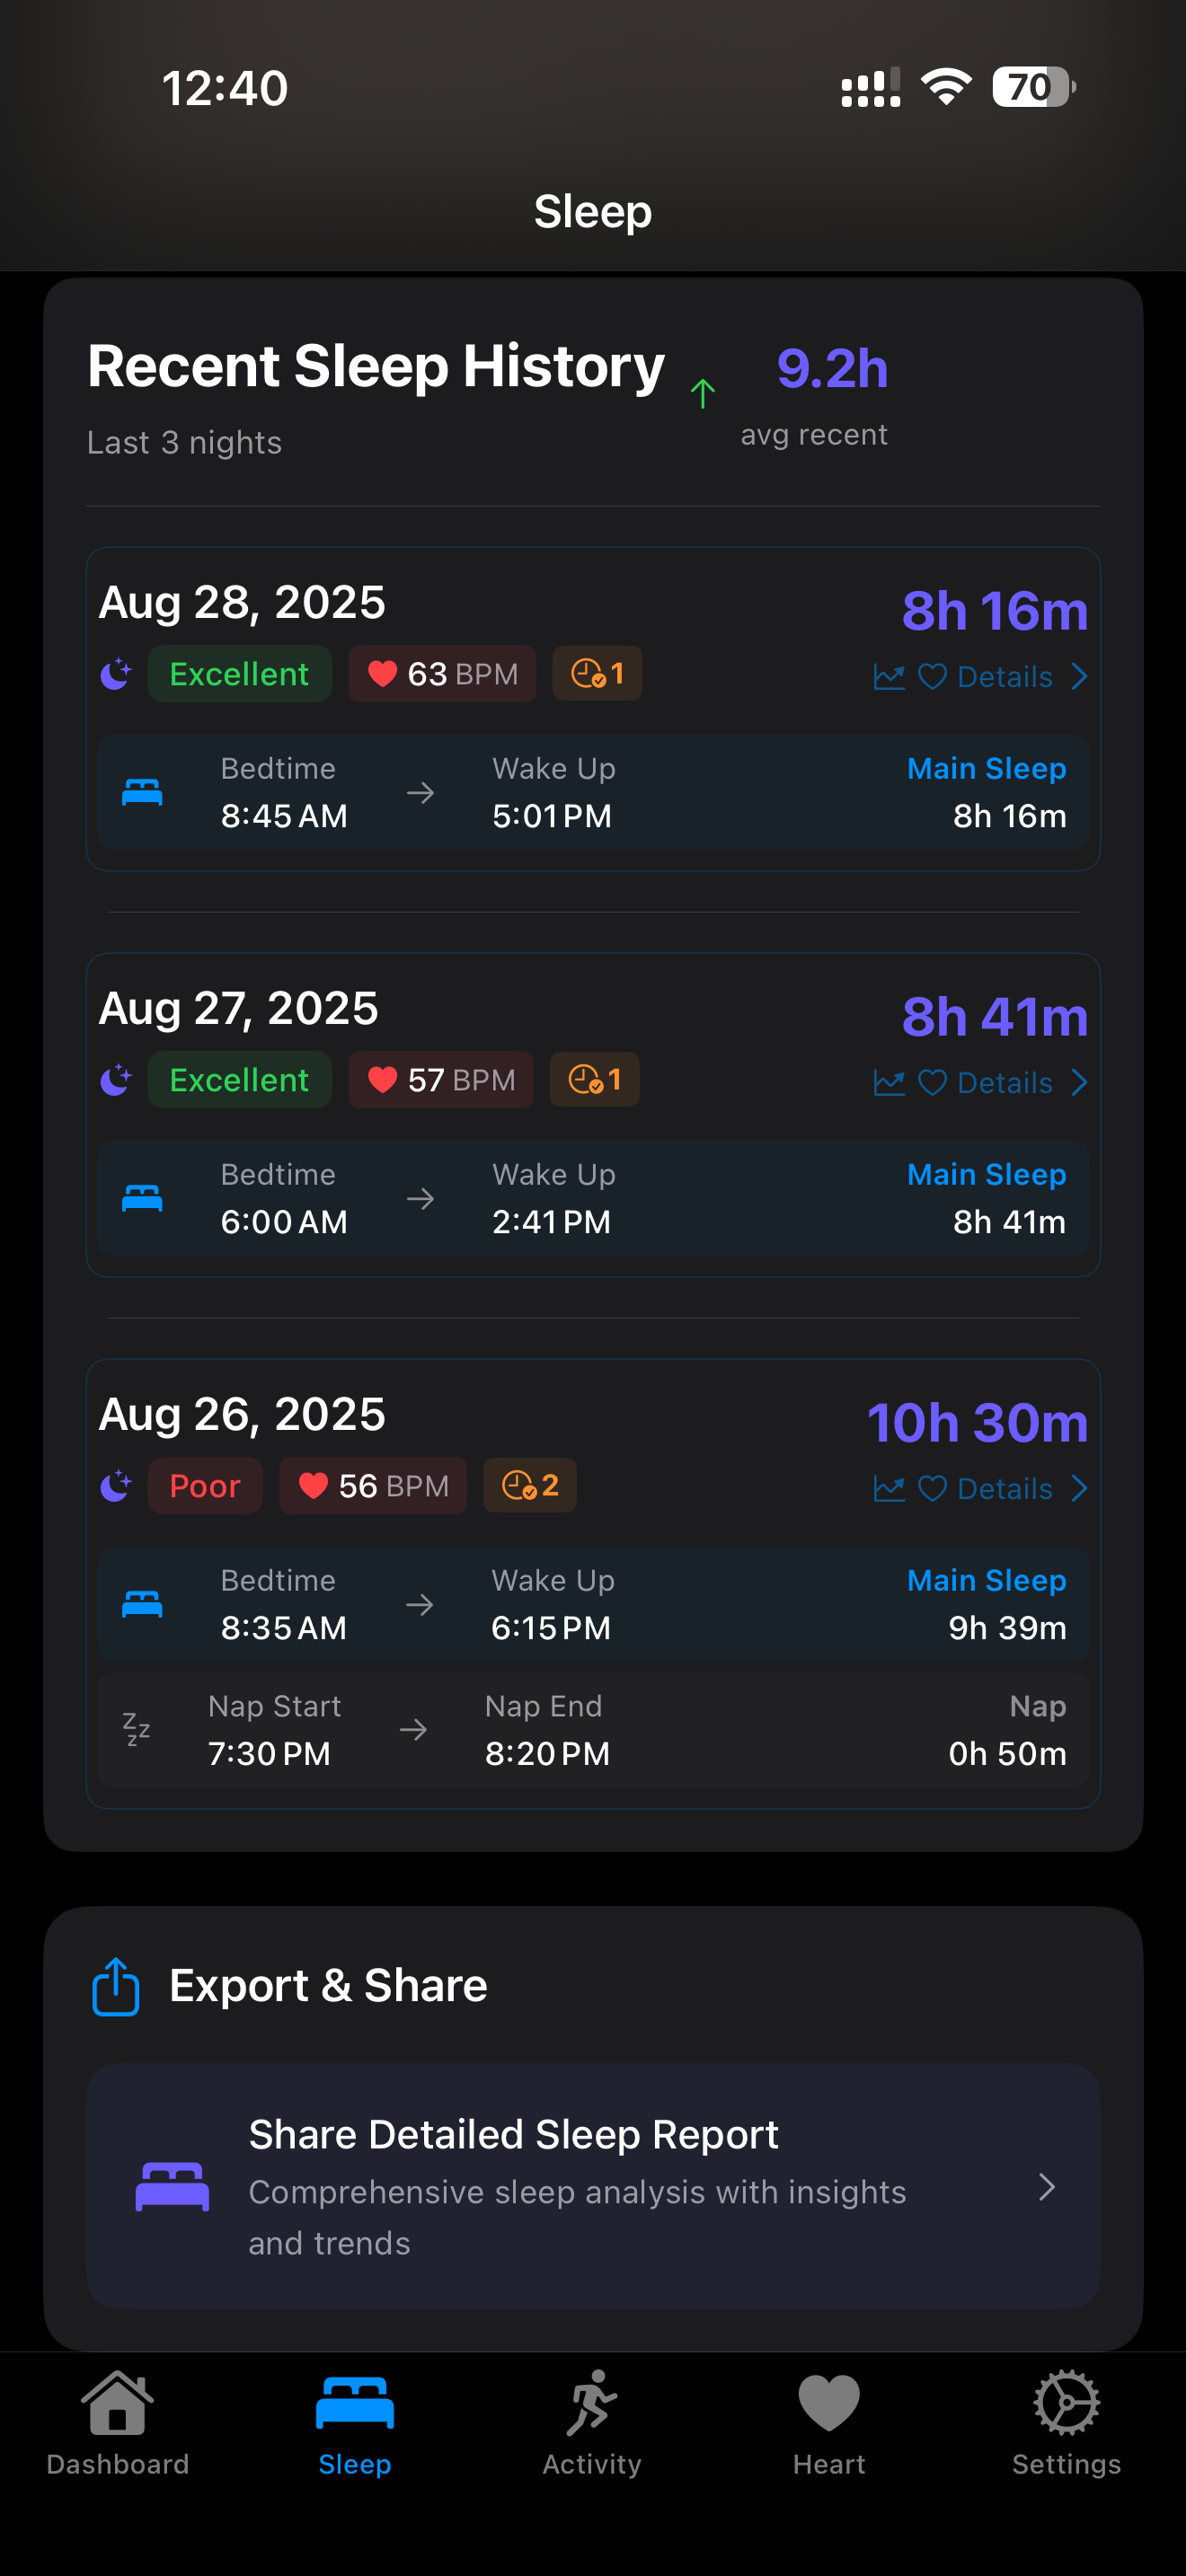1186x2576 pixels.
Task: Tap the 9.2h average recent value
Action: pyautogui.click(x=832, y=369)
